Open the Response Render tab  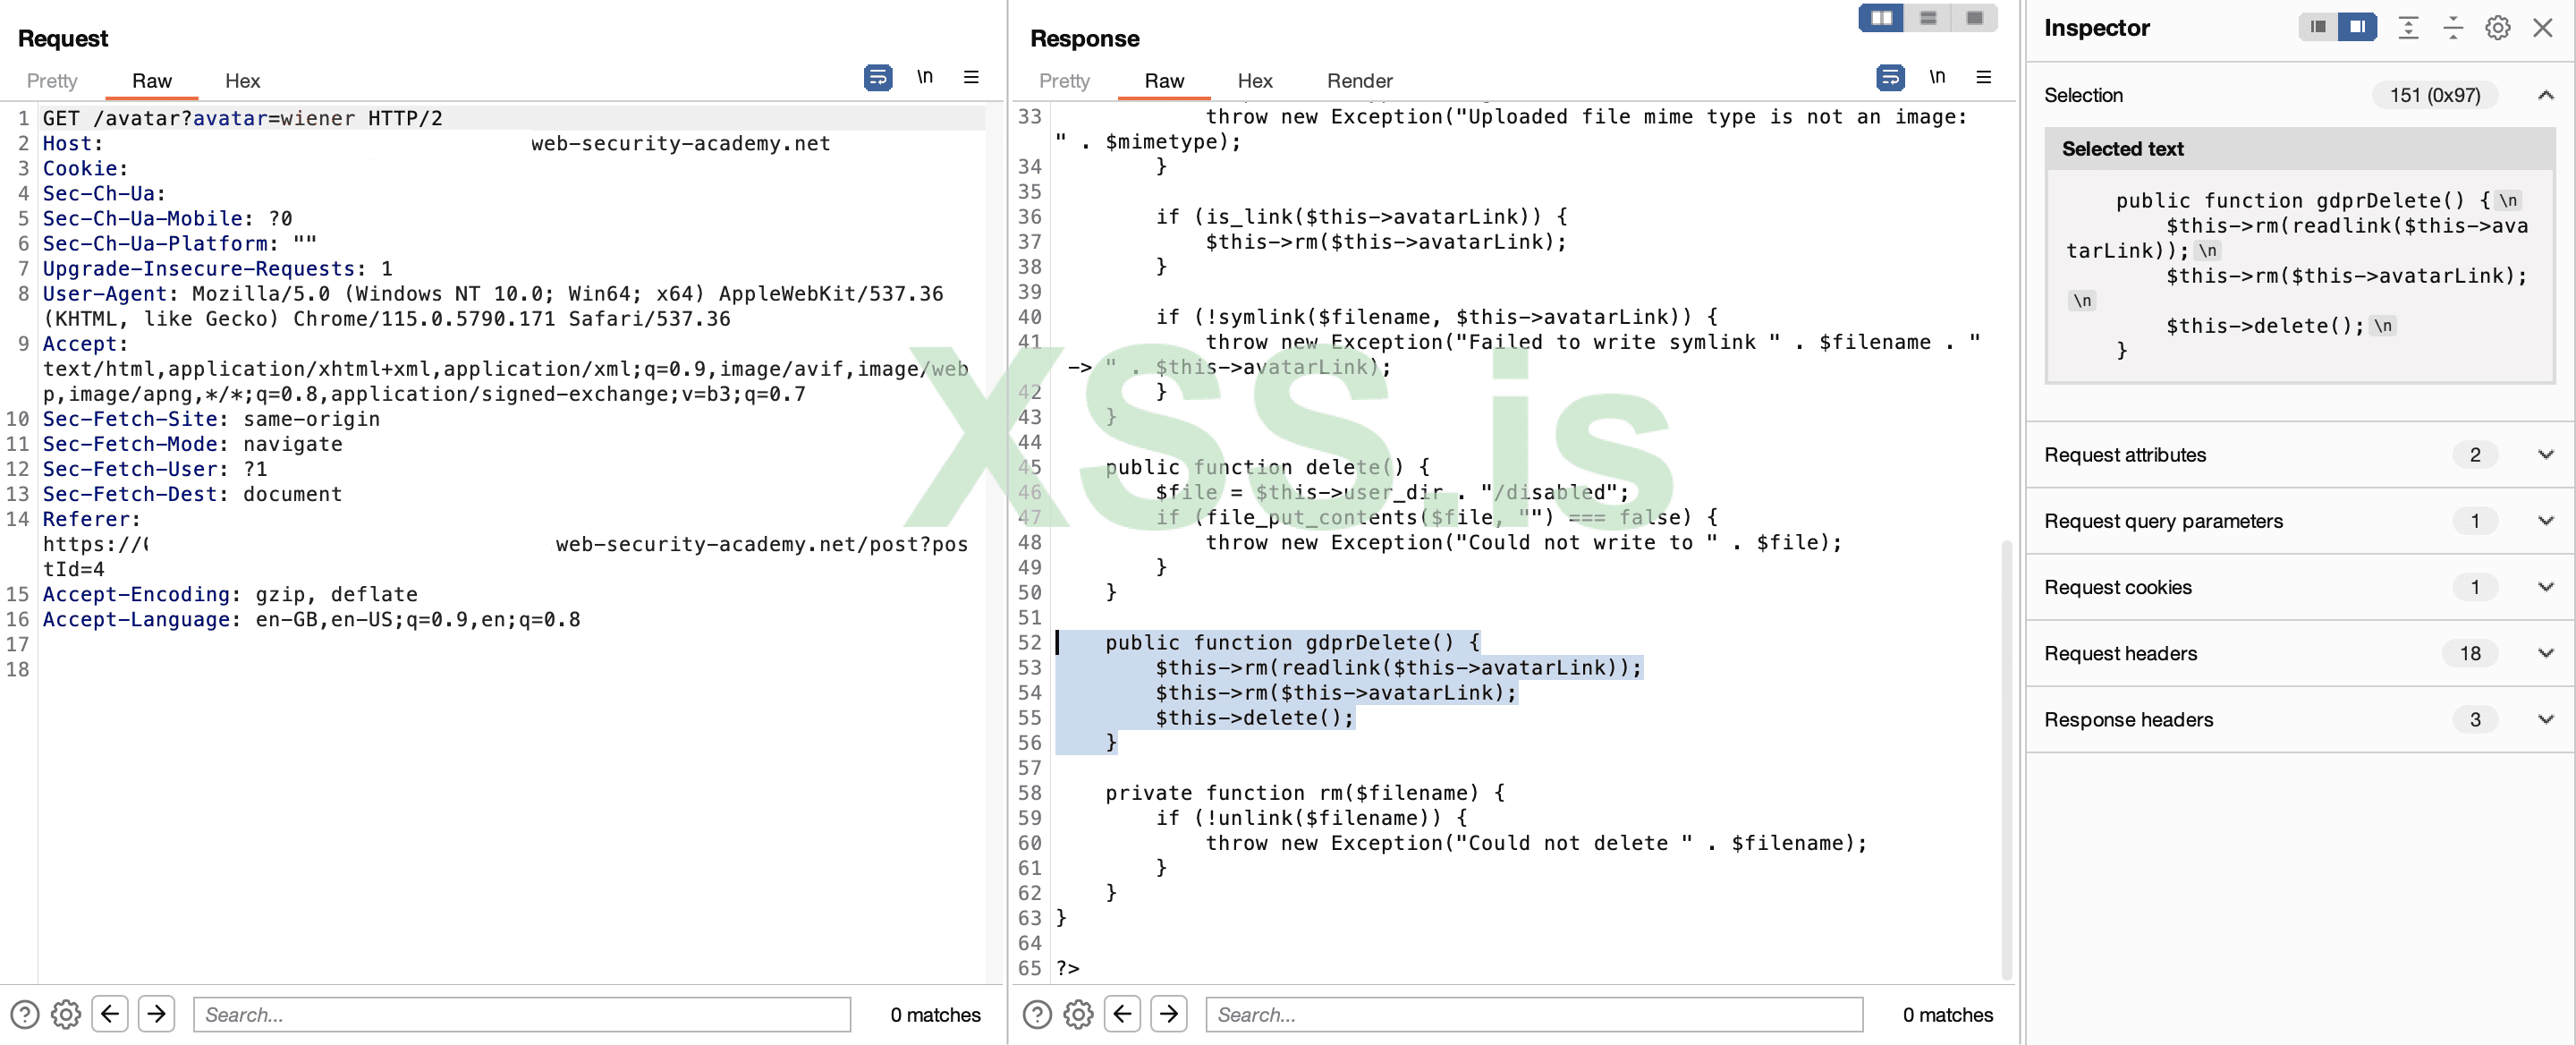click(x=1359, y=81)
